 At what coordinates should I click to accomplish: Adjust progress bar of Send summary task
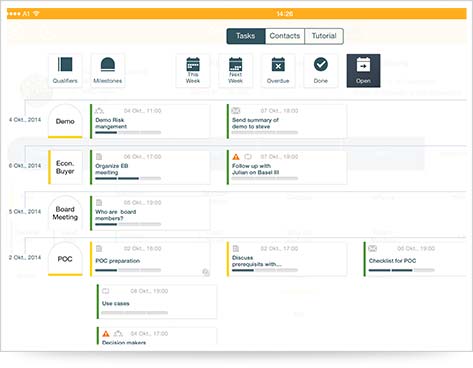265,133
